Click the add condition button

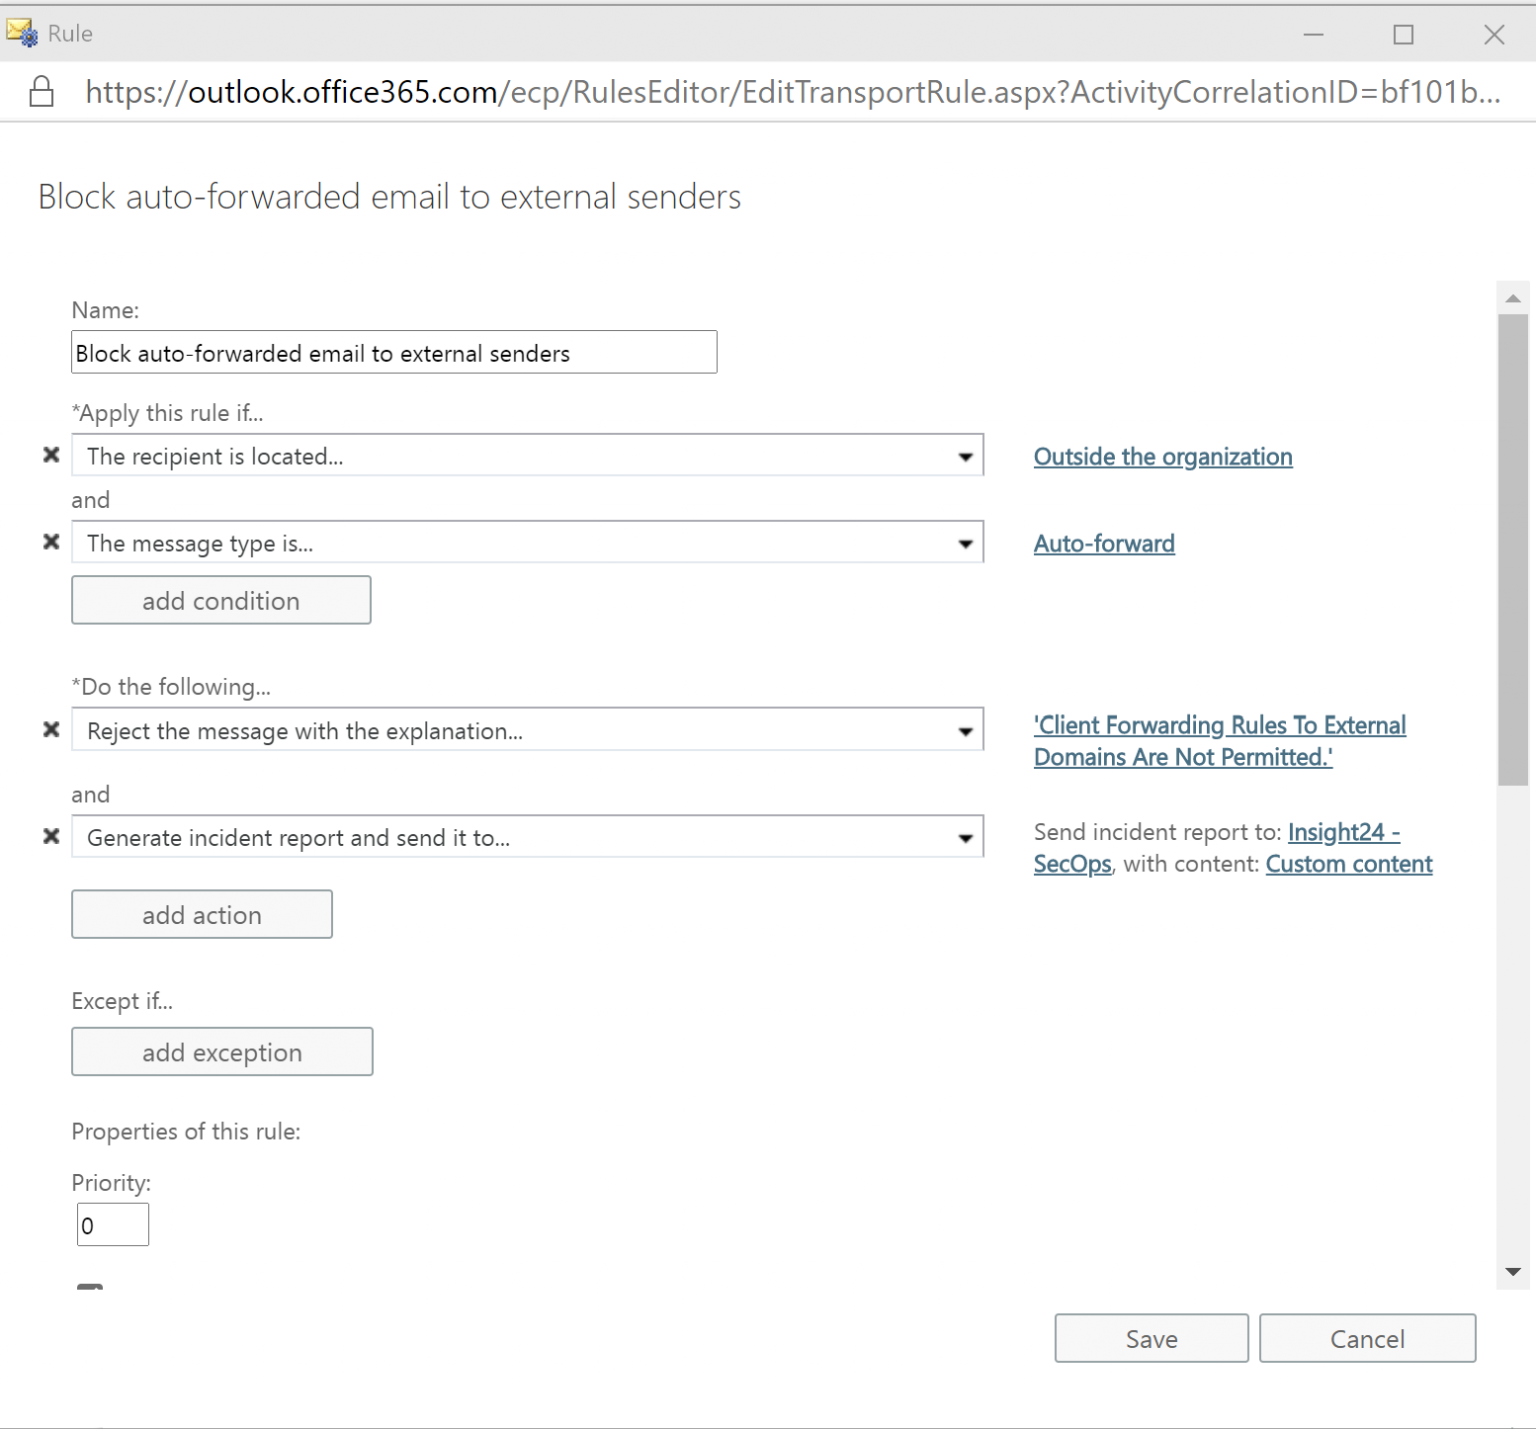coord(220,600)
